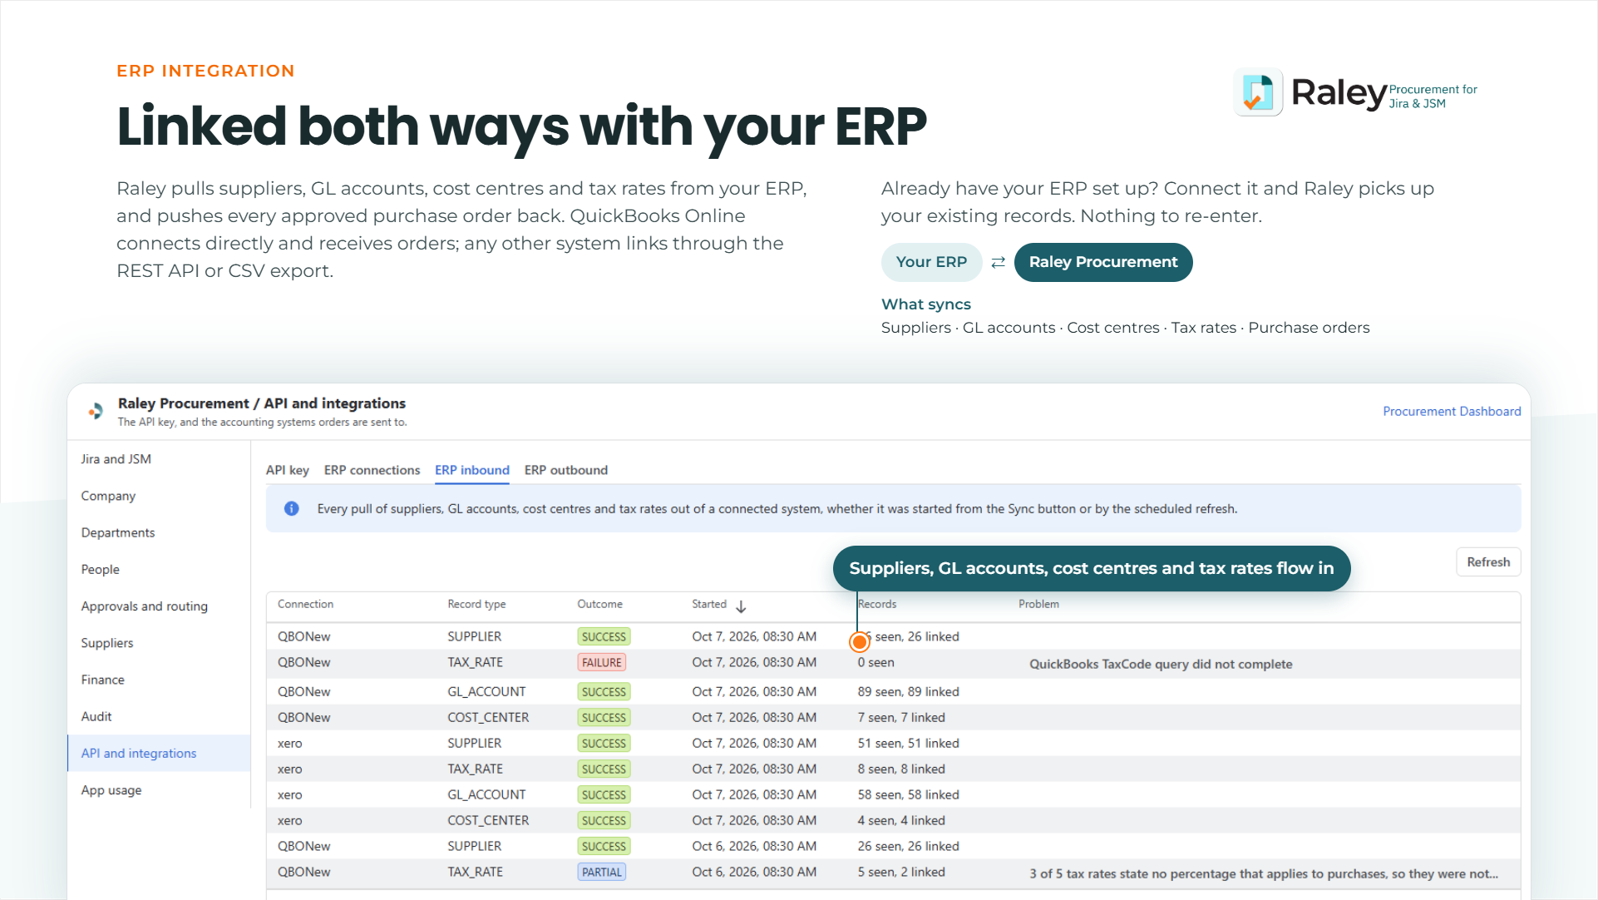
Task: Open Departments in sidebar
Action: click(x=118, y=533)
